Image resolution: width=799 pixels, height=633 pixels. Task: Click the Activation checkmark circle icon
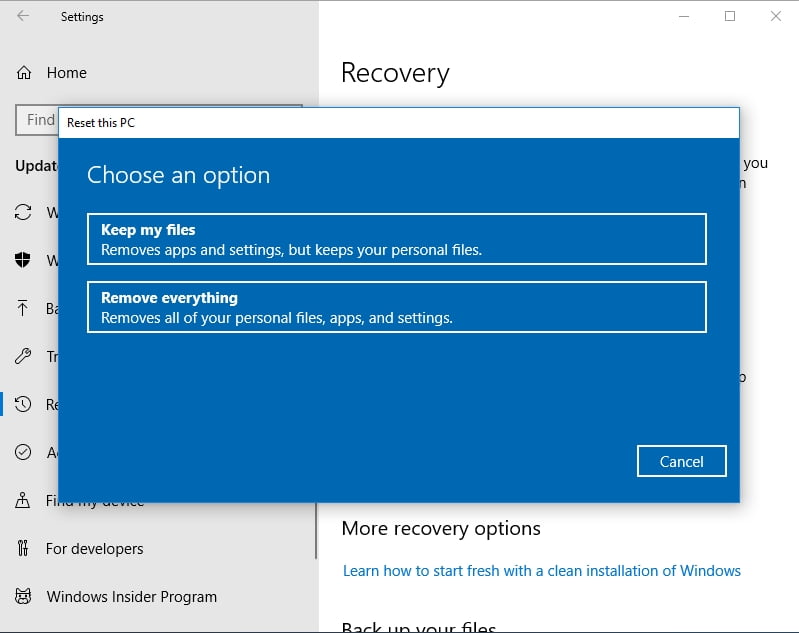[x=23, y=452]
